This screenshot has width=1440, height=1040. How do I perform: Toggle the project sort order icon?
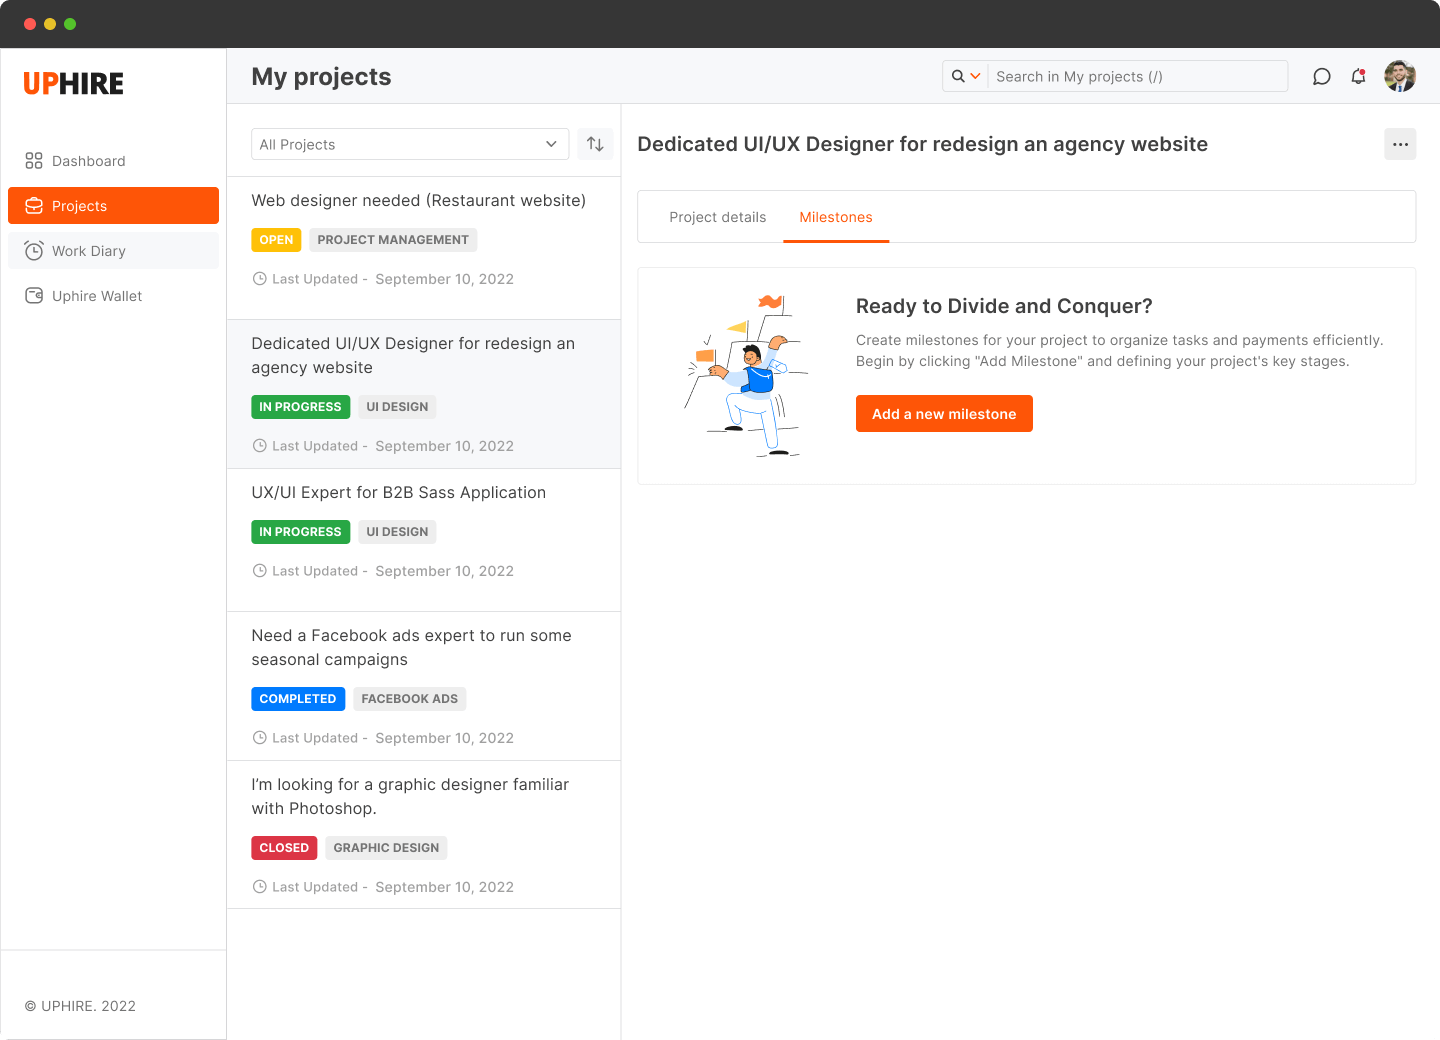point(595,144)
